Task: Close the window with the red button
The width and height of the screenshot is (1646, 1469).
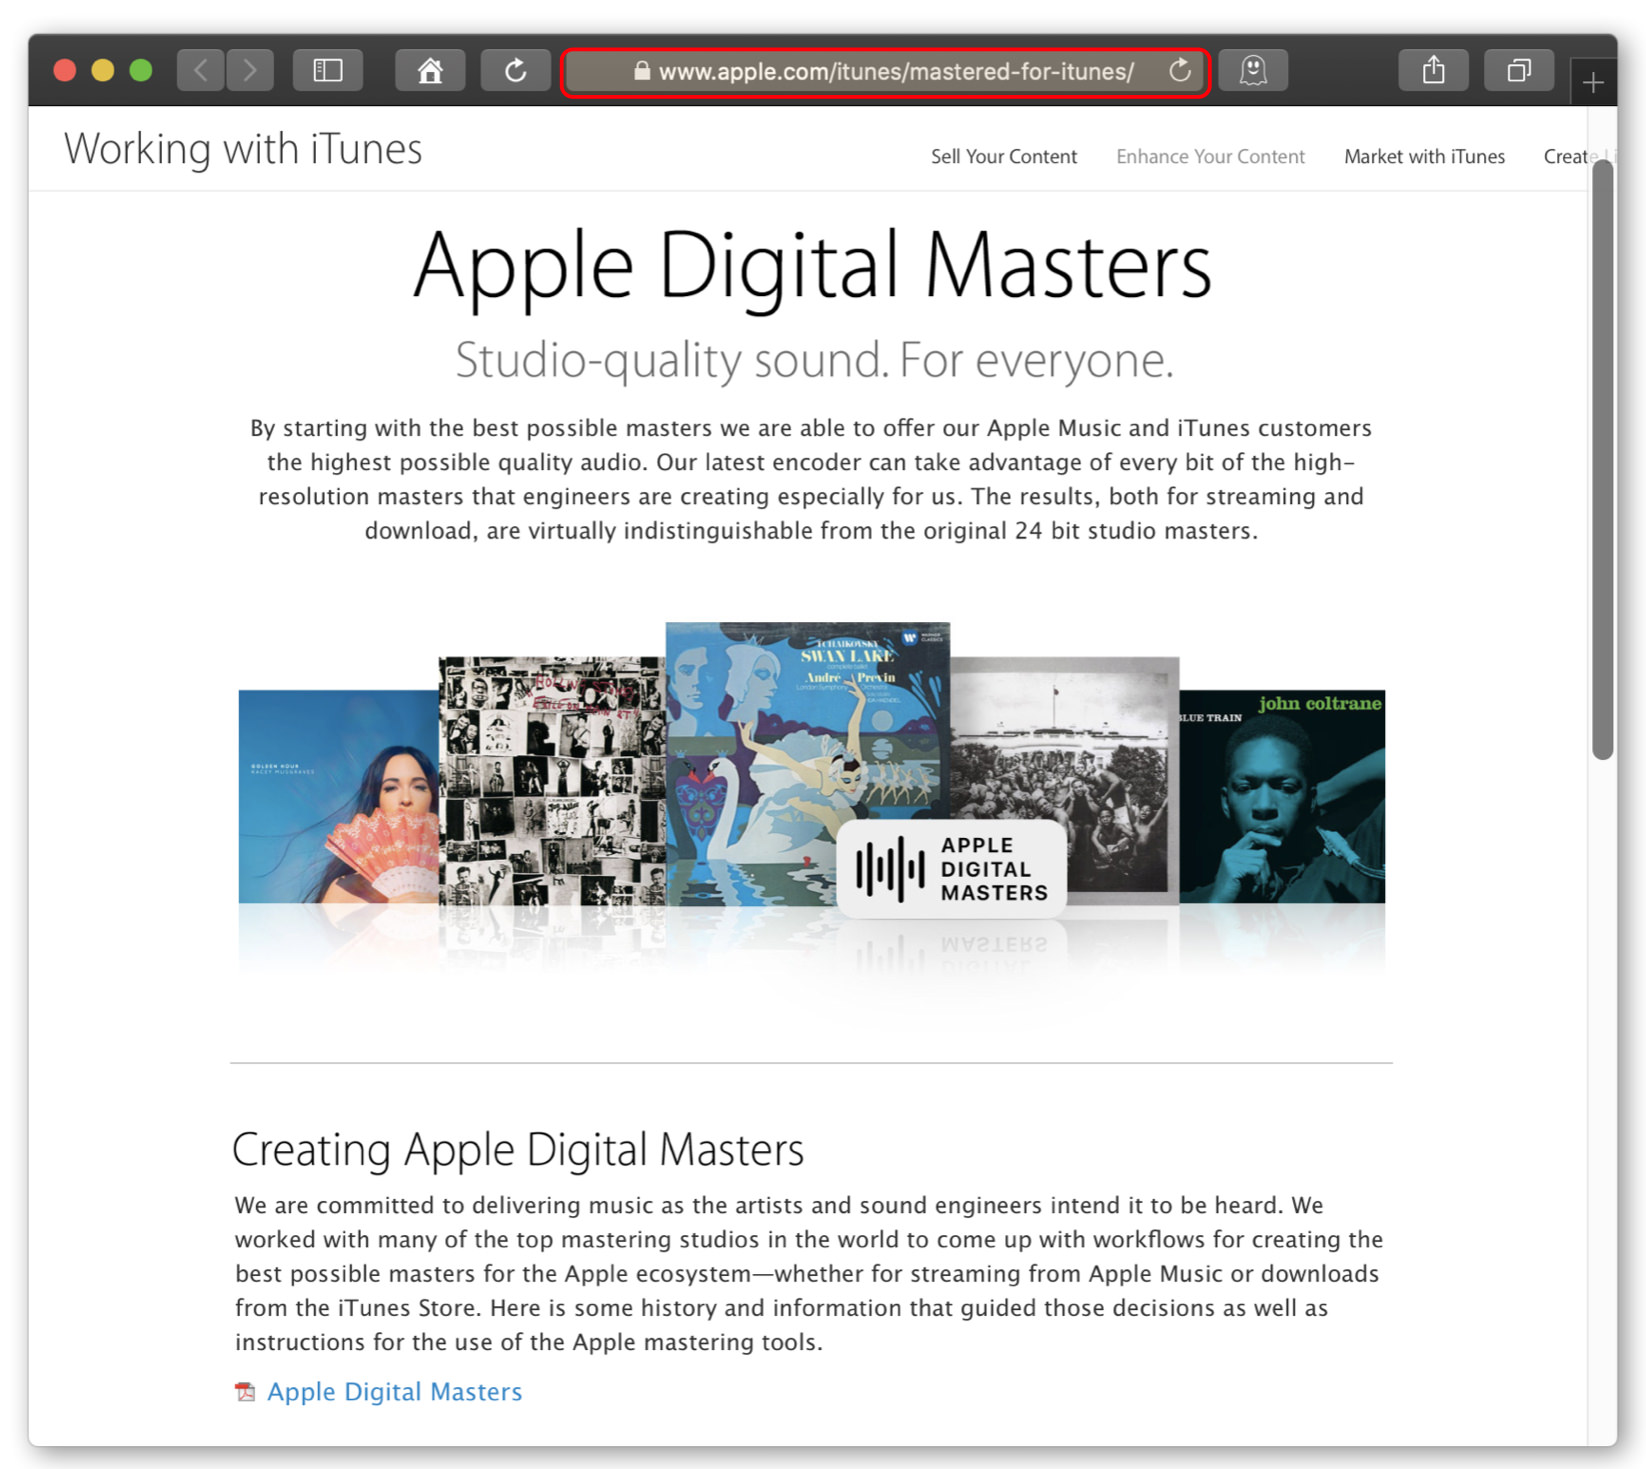Action: coord(65,71)
